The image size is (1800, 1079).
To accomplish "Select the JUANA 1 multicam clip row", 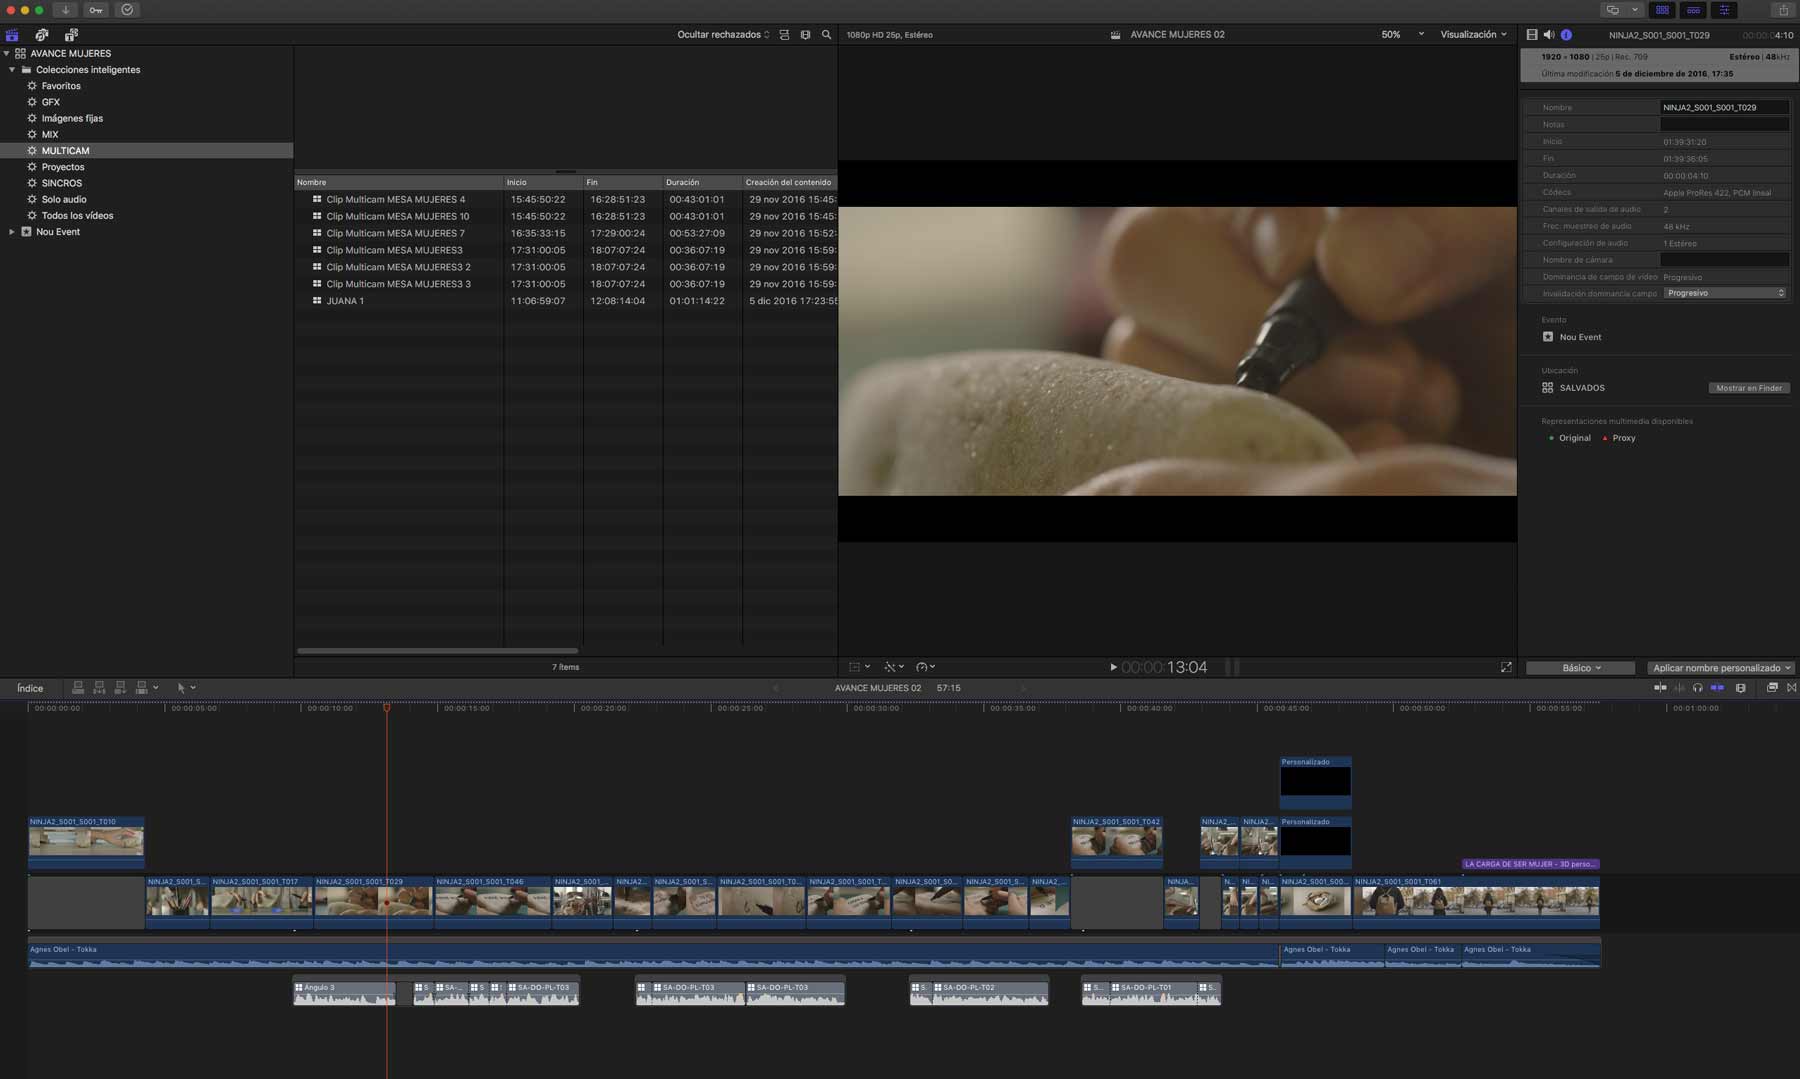I will tap(565, 301).
